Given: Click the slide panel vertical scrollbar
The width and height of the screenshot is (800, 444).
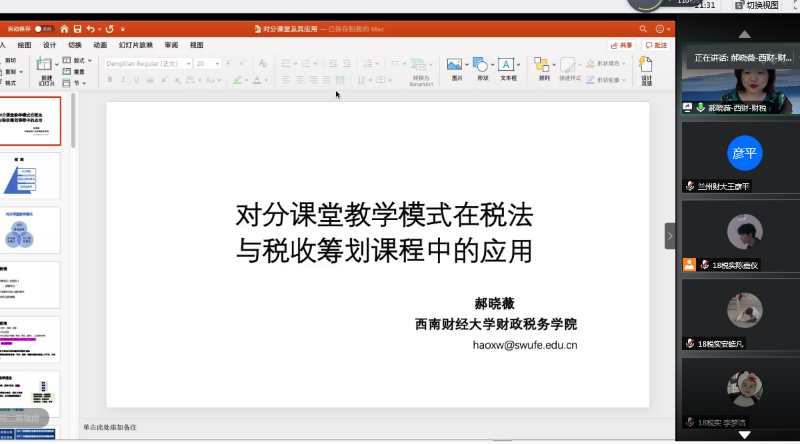Looking at the screenshot, I should 73,121.
